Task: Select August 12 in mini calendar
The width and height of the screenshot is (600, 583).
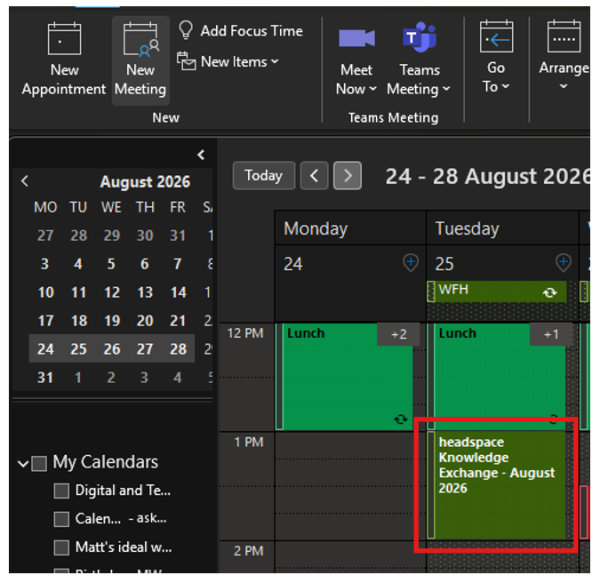Action: click(x=112, y=292)
